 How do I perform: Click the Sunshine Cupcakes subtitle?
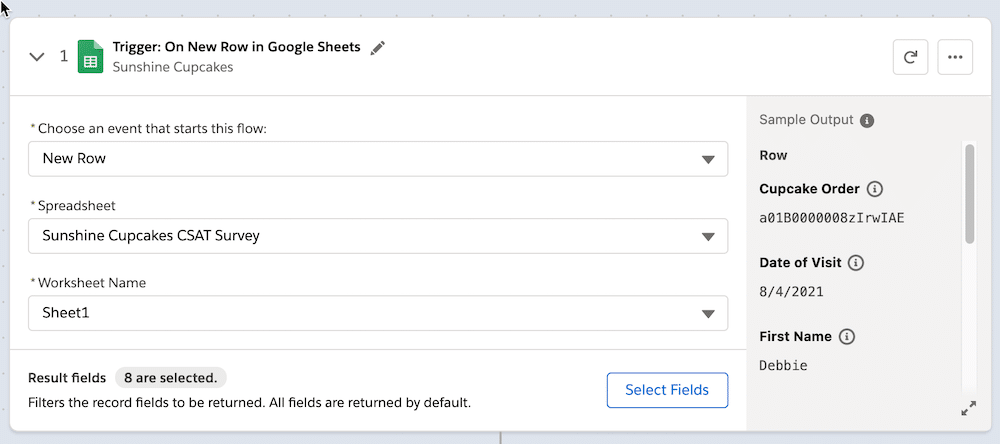tap(173, 67)
